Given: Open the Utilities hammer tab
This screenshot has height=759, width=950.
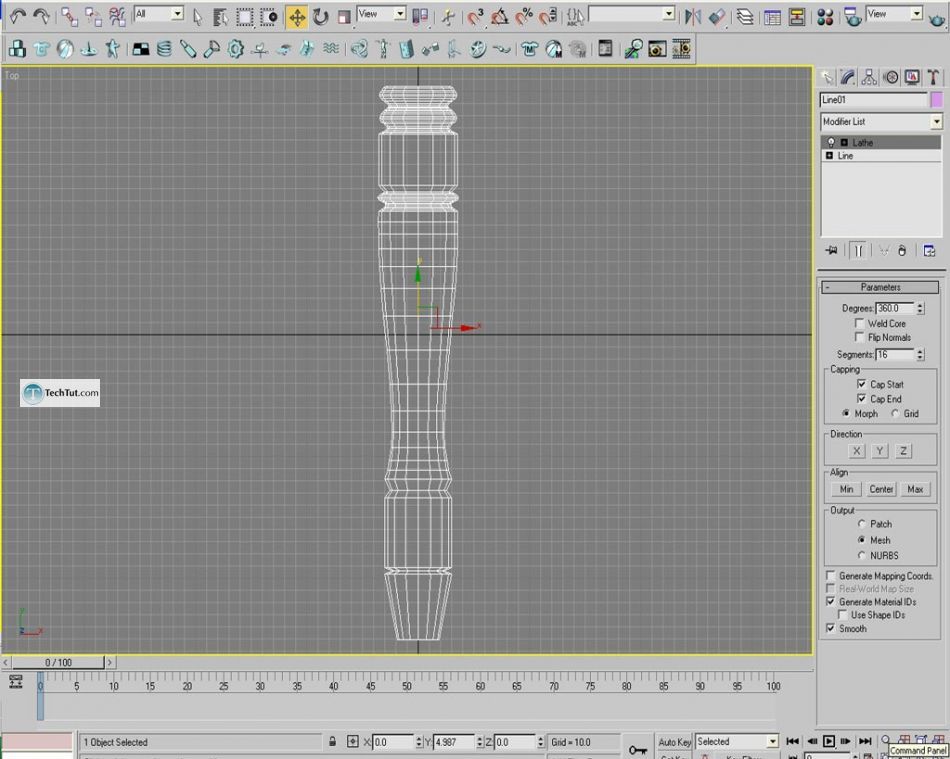Looking at the screenshot, I should pos(933,77).
